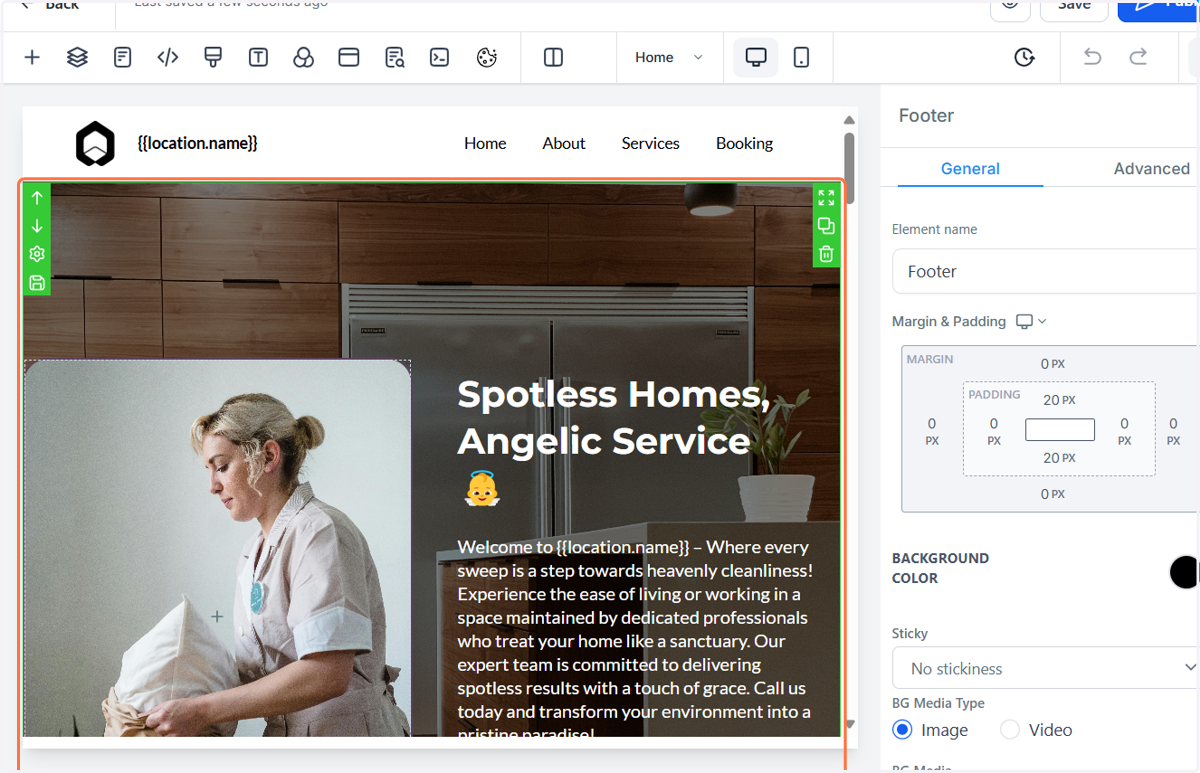Open the color palette icon
The width and height of the screenshot is (1200, 773).
[486, 57]
